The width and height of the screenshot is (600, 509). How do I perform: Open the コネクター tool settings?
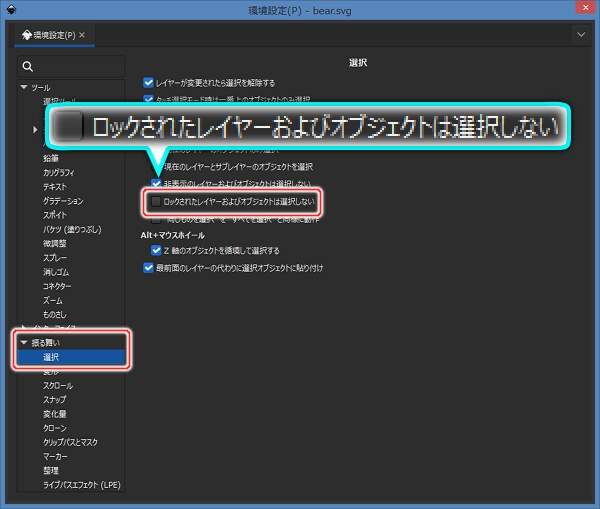point(57,286)
